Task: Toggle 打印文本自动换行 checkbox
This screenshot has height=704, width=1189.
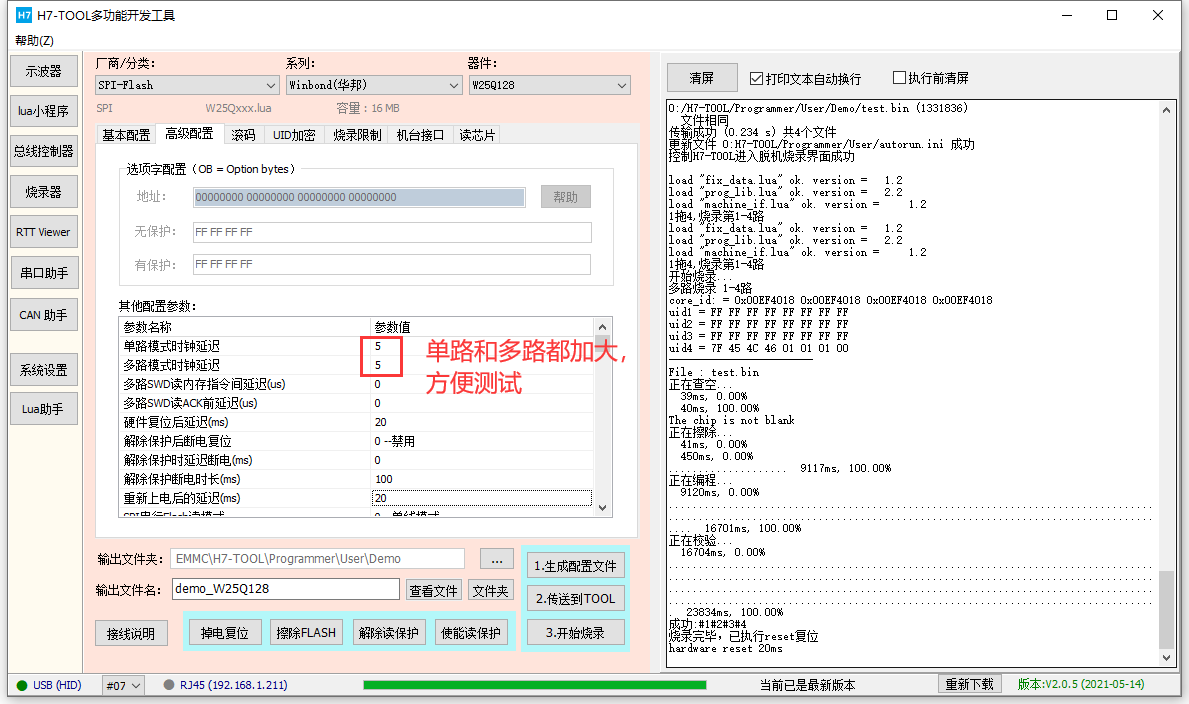Action: tap(755, 78)
